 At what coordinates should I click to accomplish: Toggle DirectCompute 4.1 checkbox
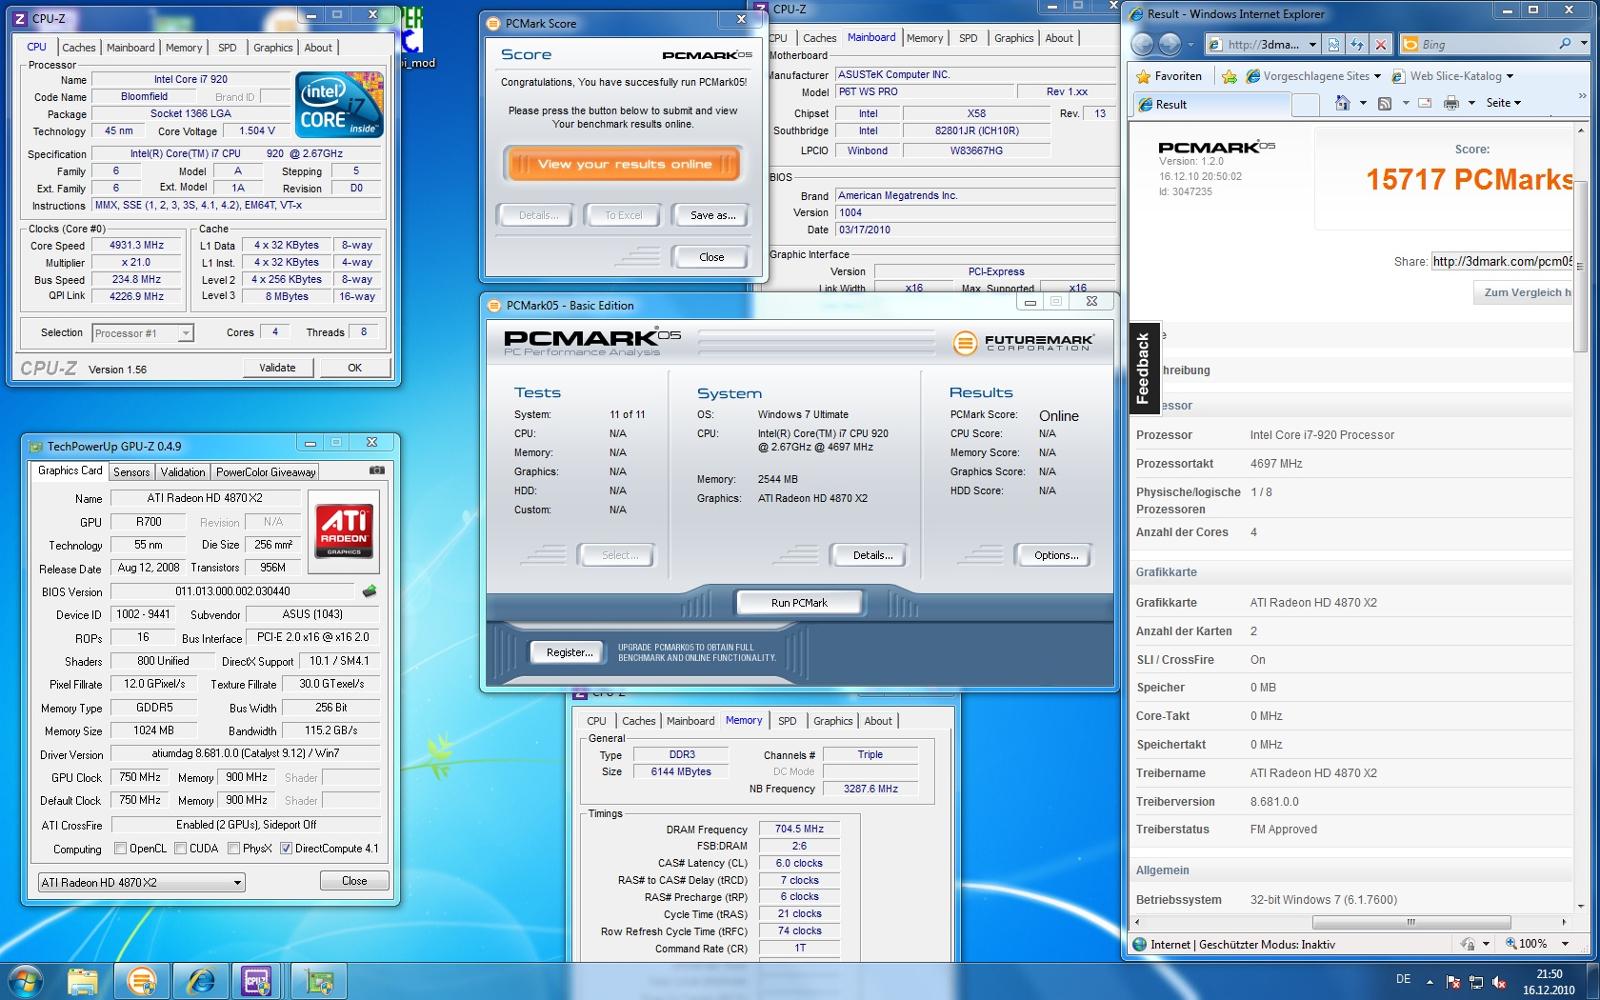pos(286,849)
